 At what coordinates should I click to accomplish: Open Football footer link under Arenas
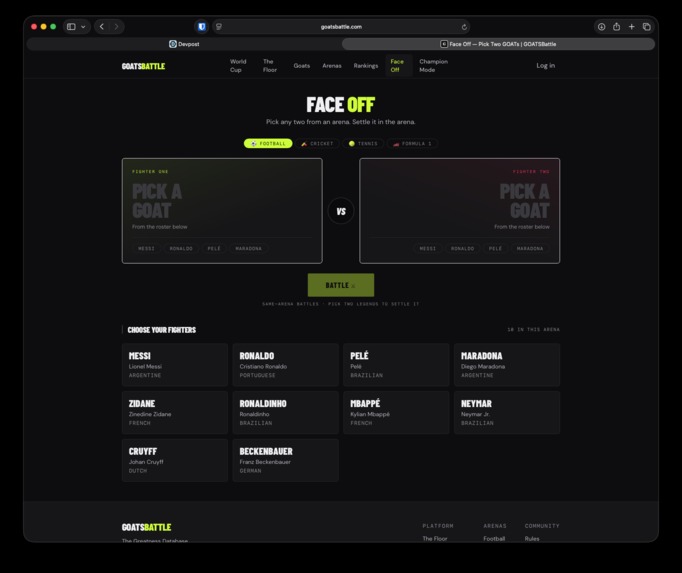(x=494, y=539)
